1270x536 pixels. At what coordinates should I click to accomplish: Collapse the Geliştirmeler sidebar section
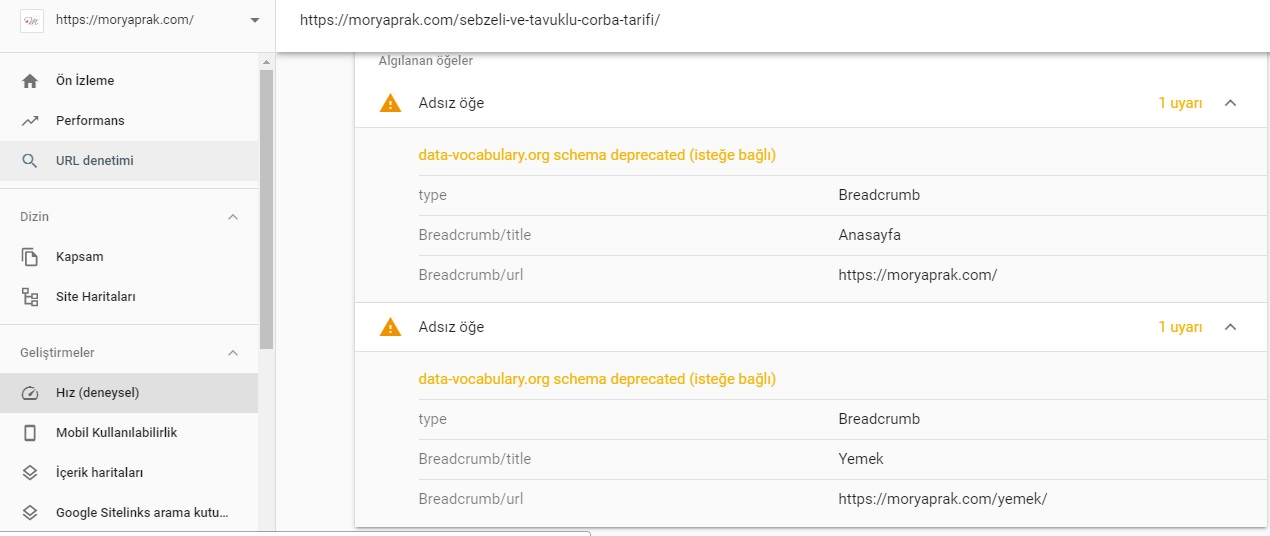pyautogui.click(x=233, y=353)
